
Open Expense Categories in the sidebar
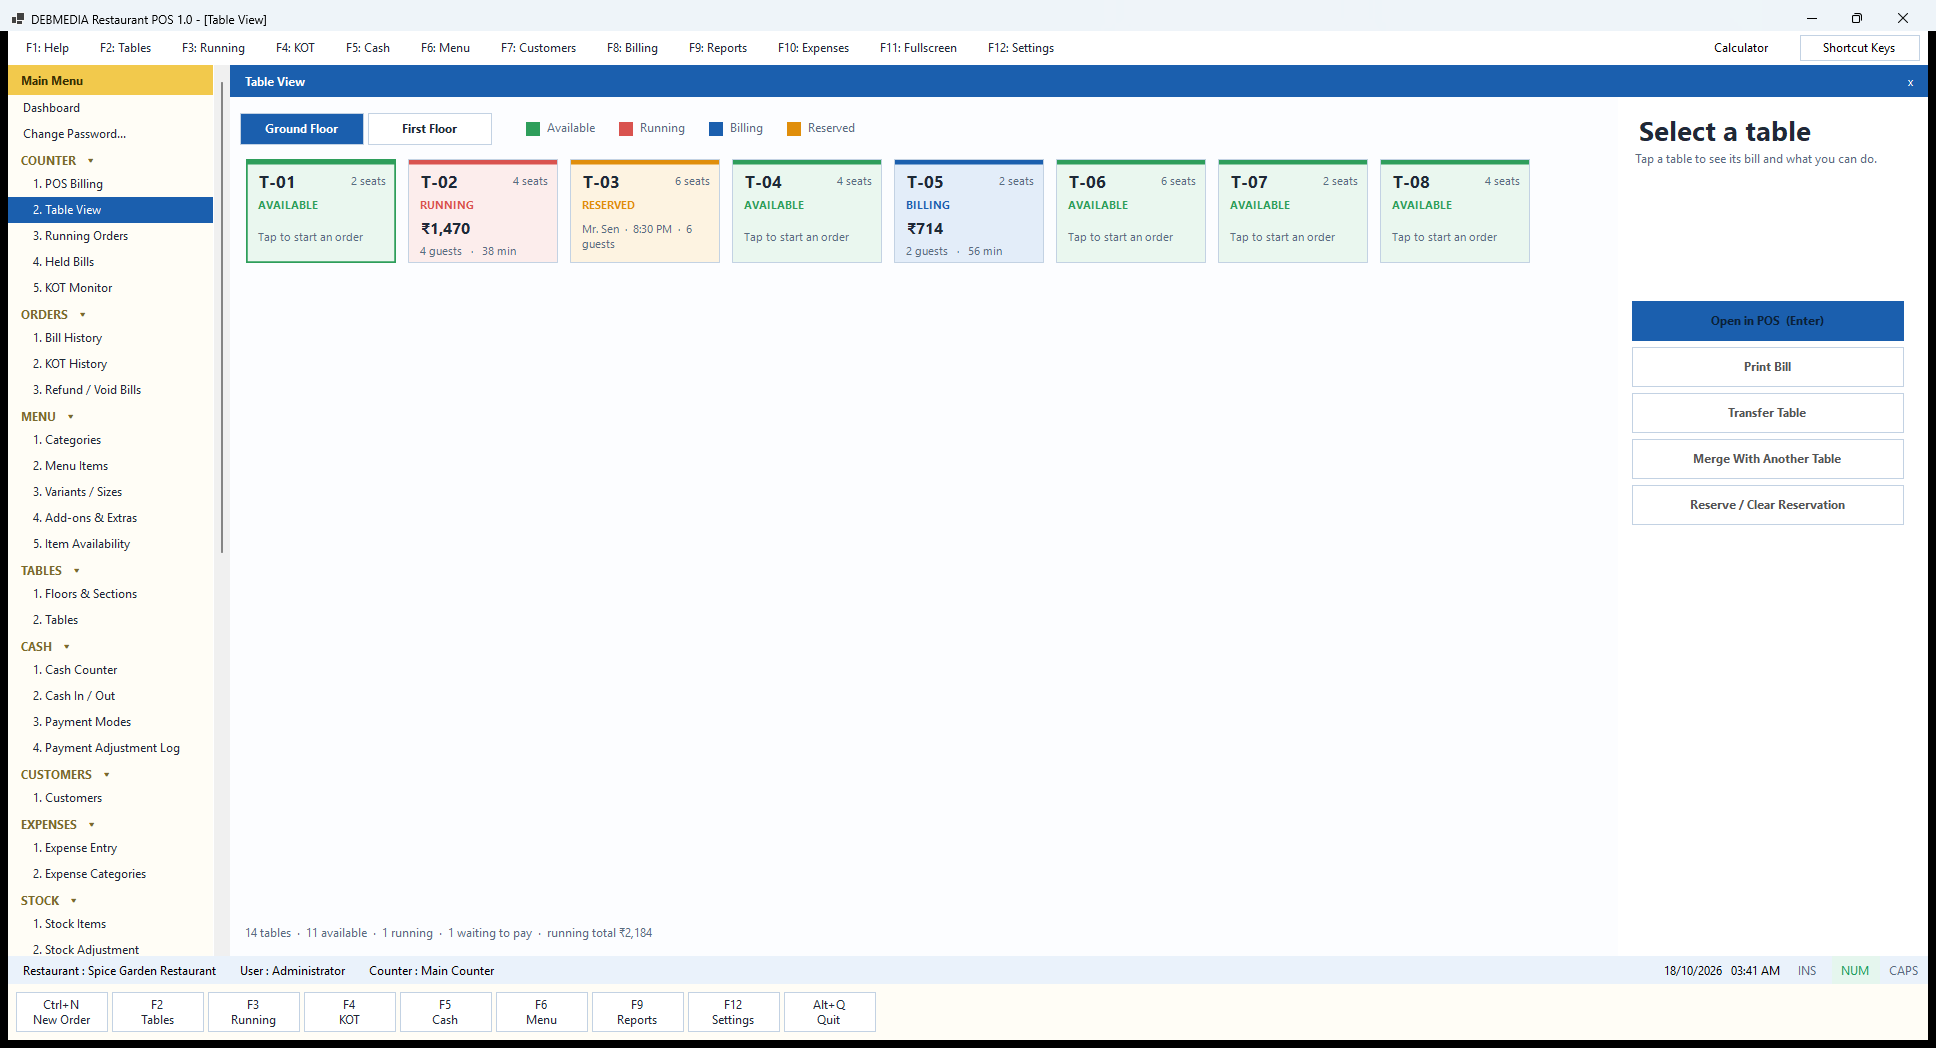click(110, 874)
